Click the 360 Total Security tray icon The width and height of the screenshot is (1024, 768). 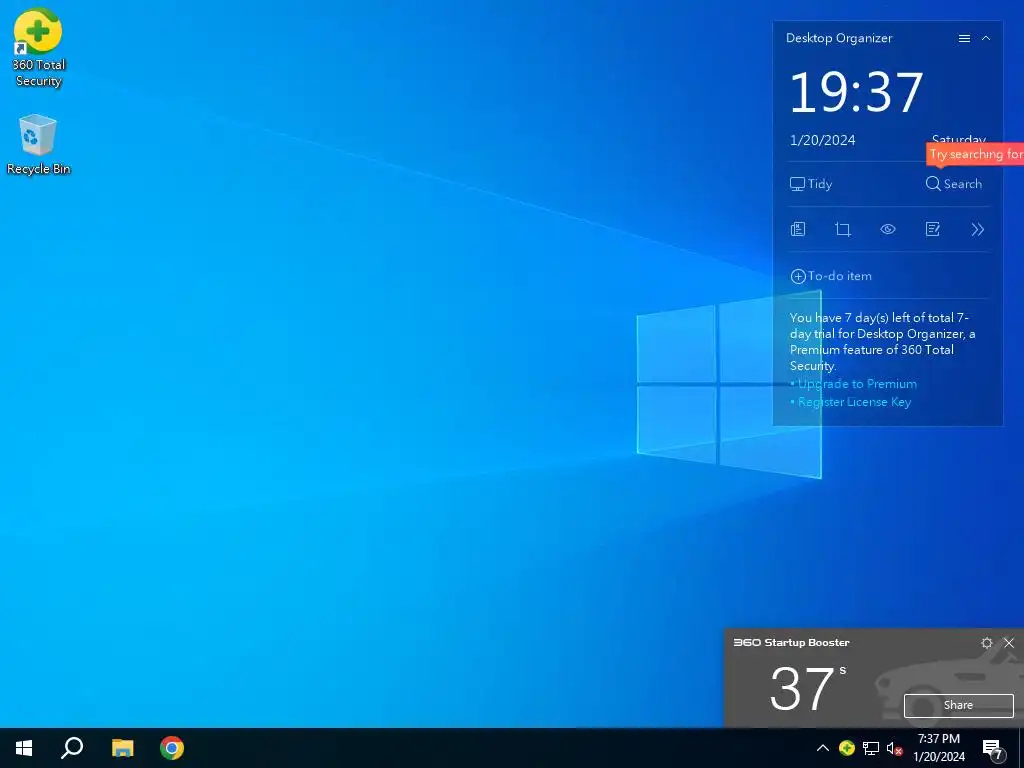[x=847, y=748]
